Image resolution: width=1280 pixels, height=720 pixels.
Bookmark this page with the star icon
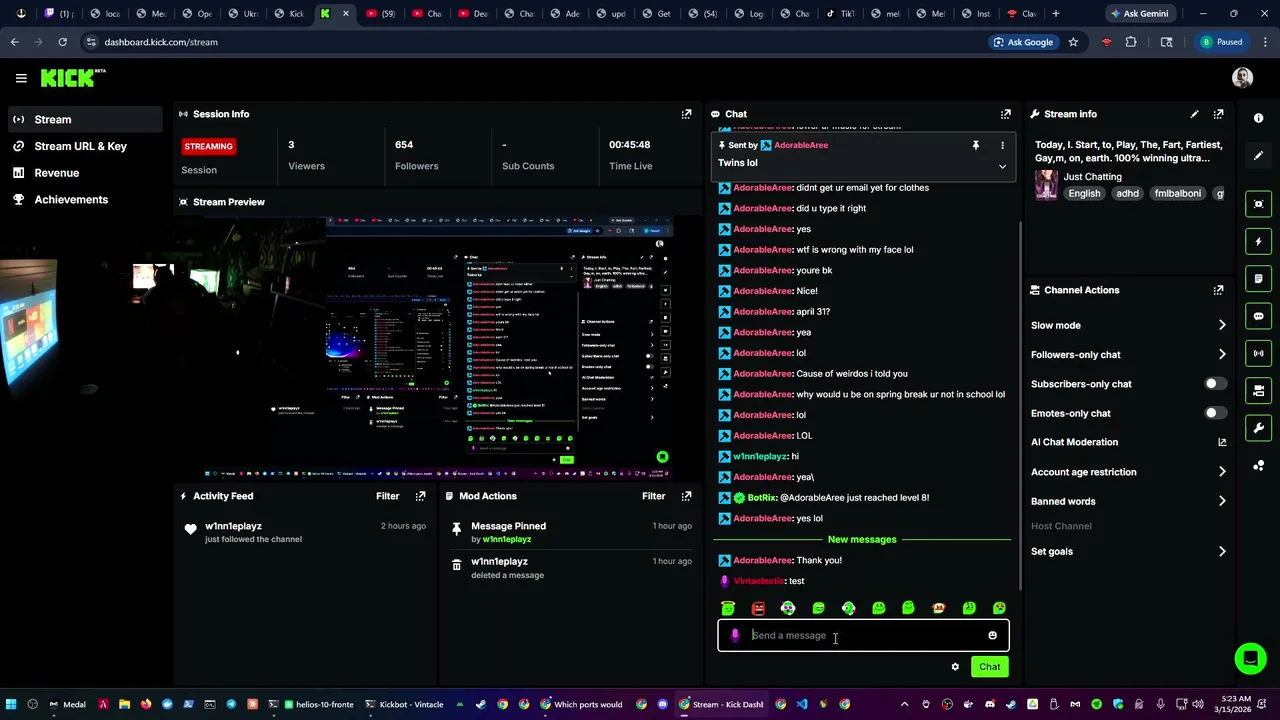coord(1073,42)
